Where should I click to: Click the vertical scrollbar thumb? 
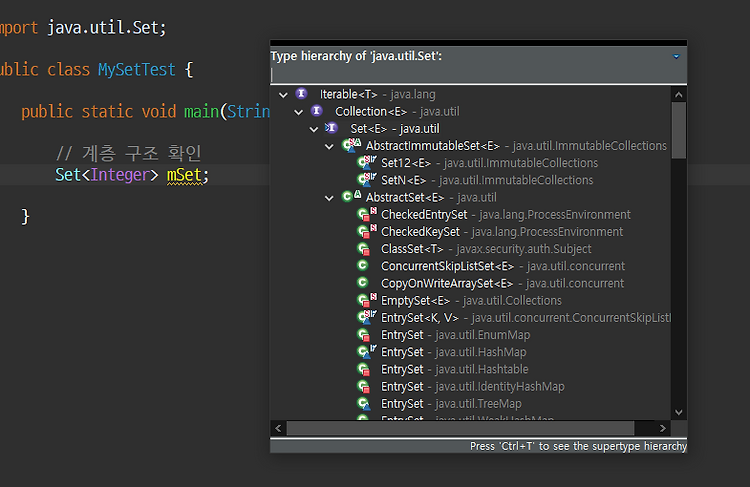[678, 130]
